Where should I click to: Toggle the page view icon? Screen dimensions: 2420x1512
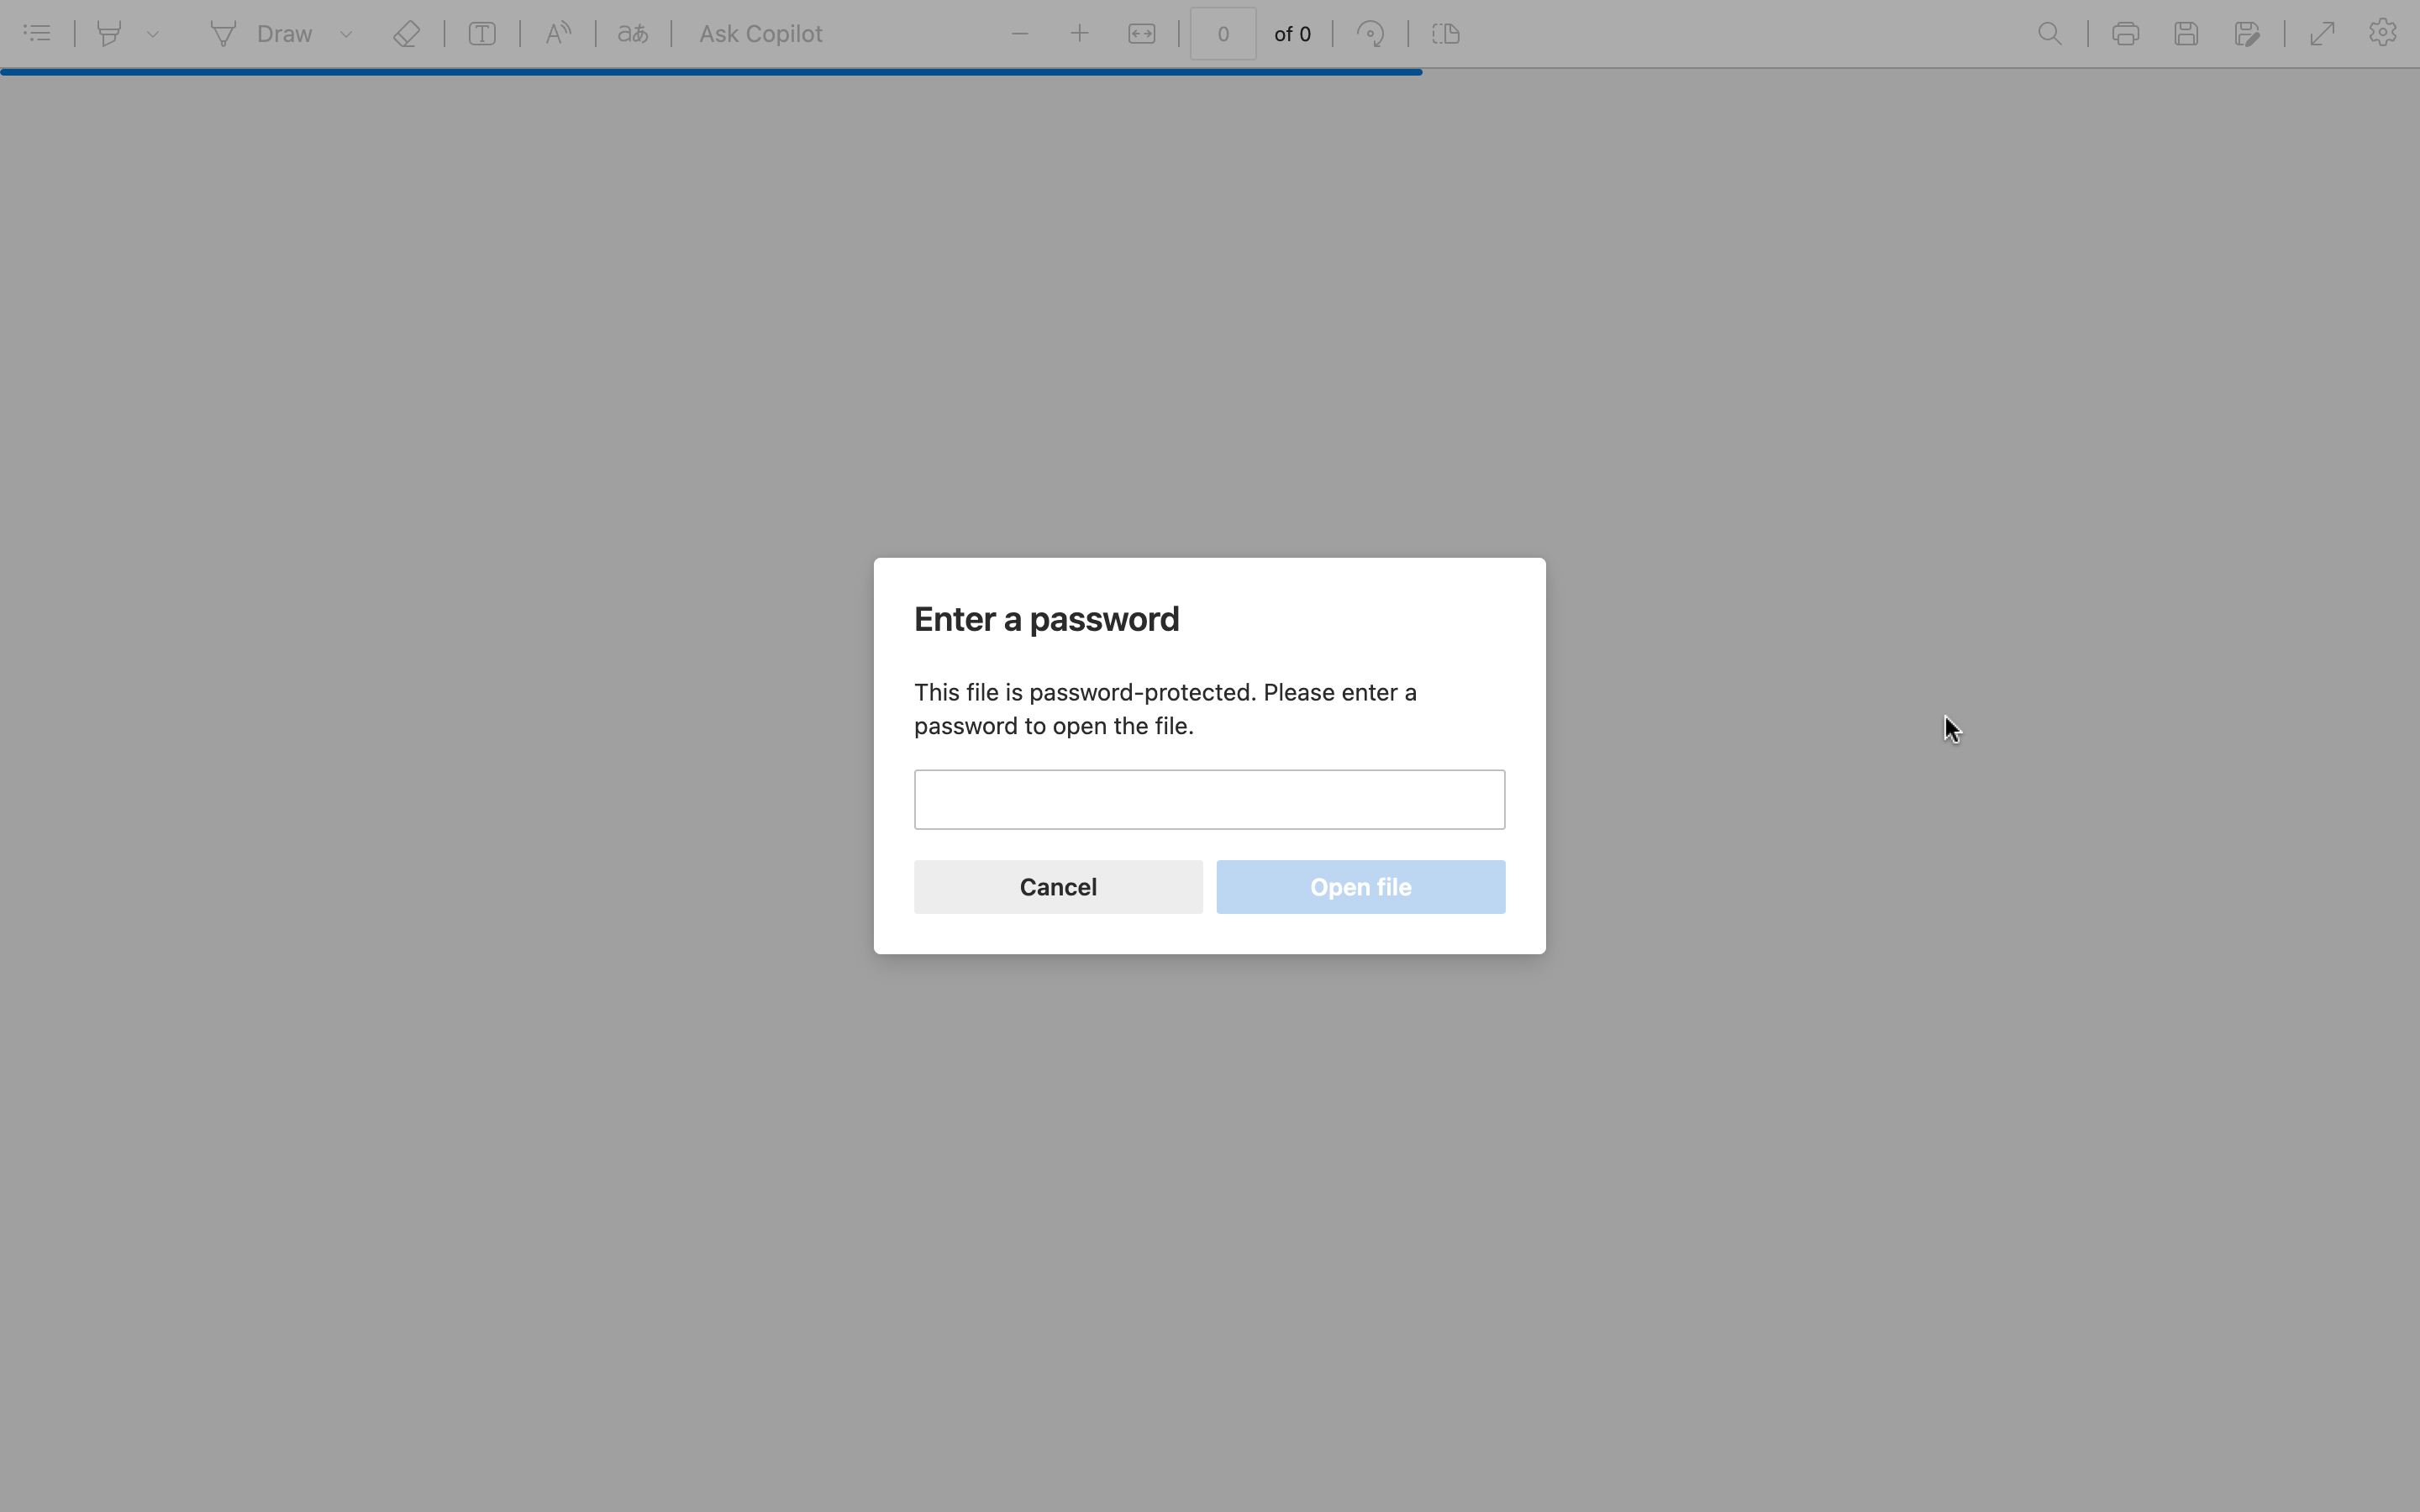tap(1446, 34)
